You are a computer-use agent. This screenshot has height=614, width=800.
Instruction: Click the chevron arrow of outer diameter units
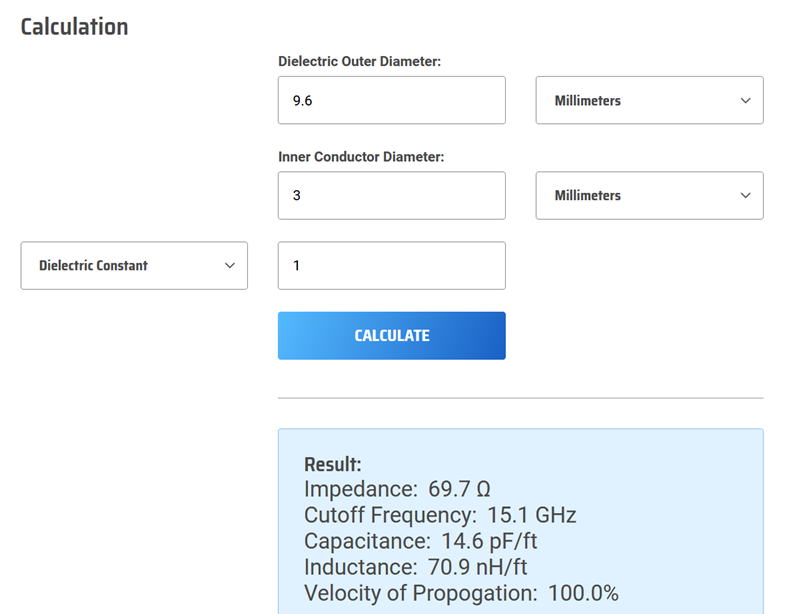(745, 101)
